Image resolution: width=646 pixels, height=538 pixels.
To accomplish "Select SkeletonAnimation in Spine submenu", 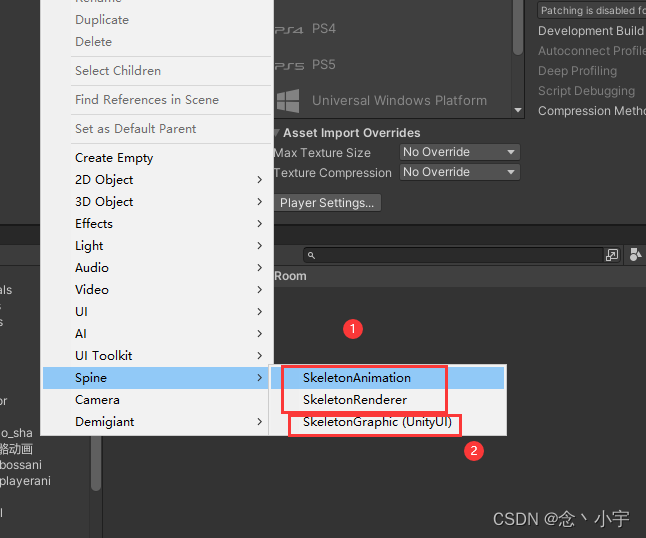I will click(x=387, y=378).
